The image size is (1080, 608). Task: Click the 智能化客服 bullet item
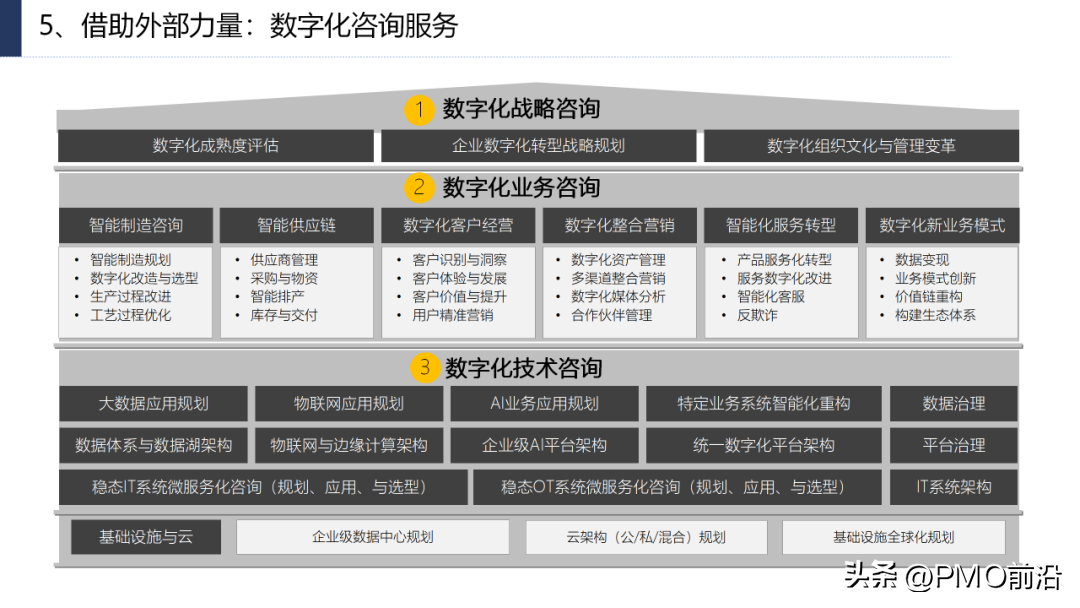click(x=771, y=297)
